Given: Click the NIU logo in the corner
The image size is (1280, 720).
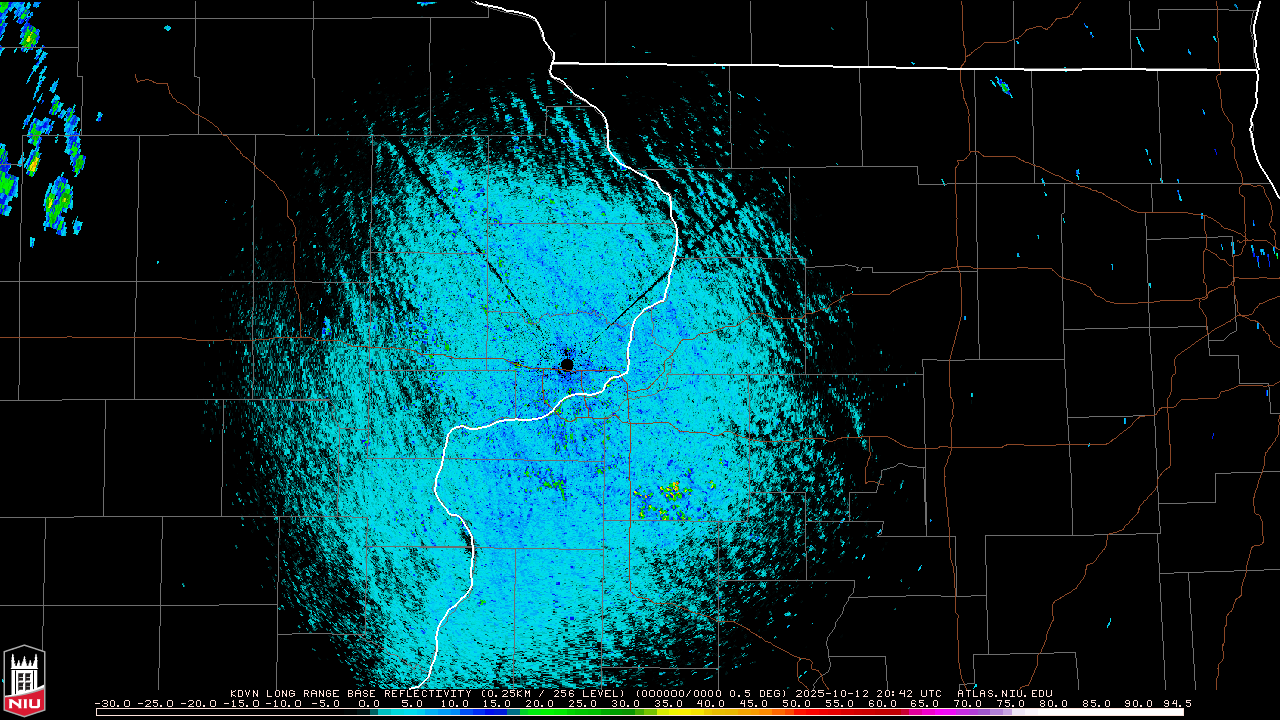Looking at the screenshot, I should (24, 680).
